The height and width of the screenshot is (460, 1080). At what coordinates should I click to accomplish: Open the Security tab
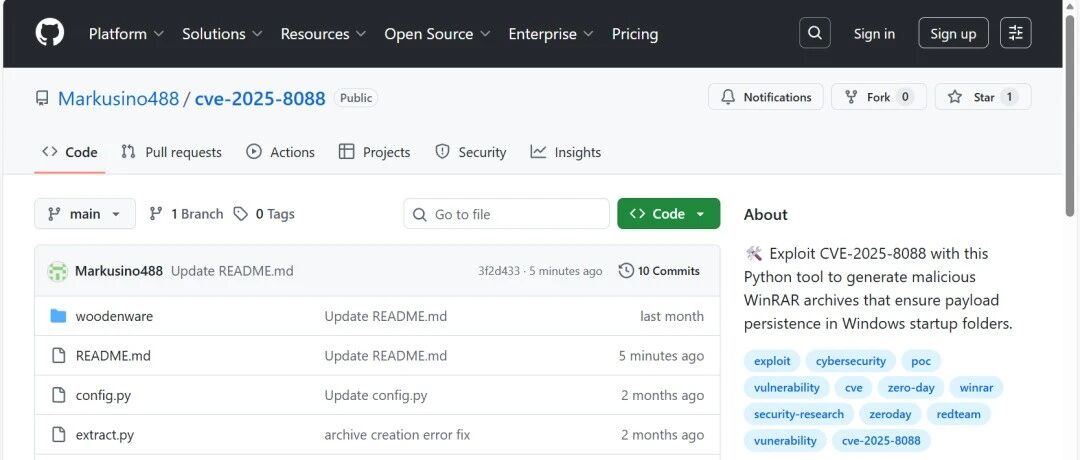coord(471,152)
